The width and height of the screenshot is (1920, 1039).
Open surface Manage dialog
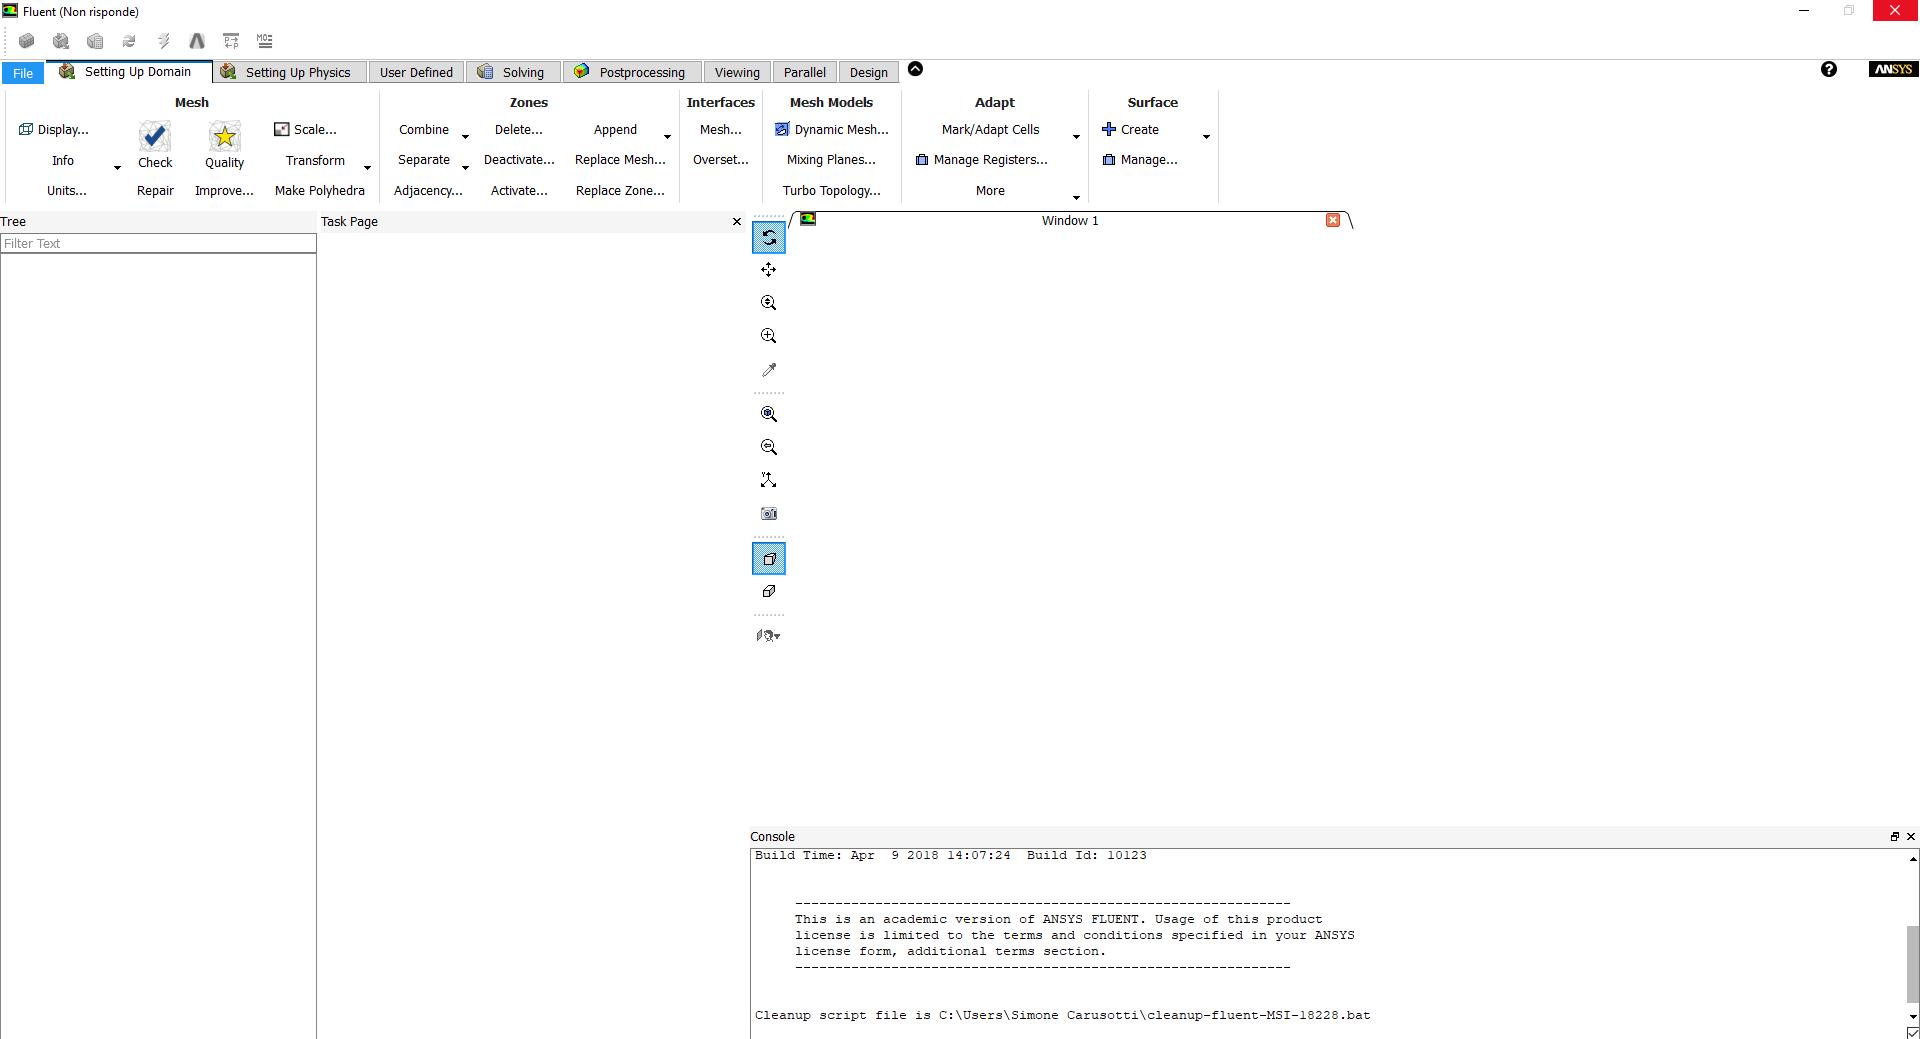tap(1140, 160)
